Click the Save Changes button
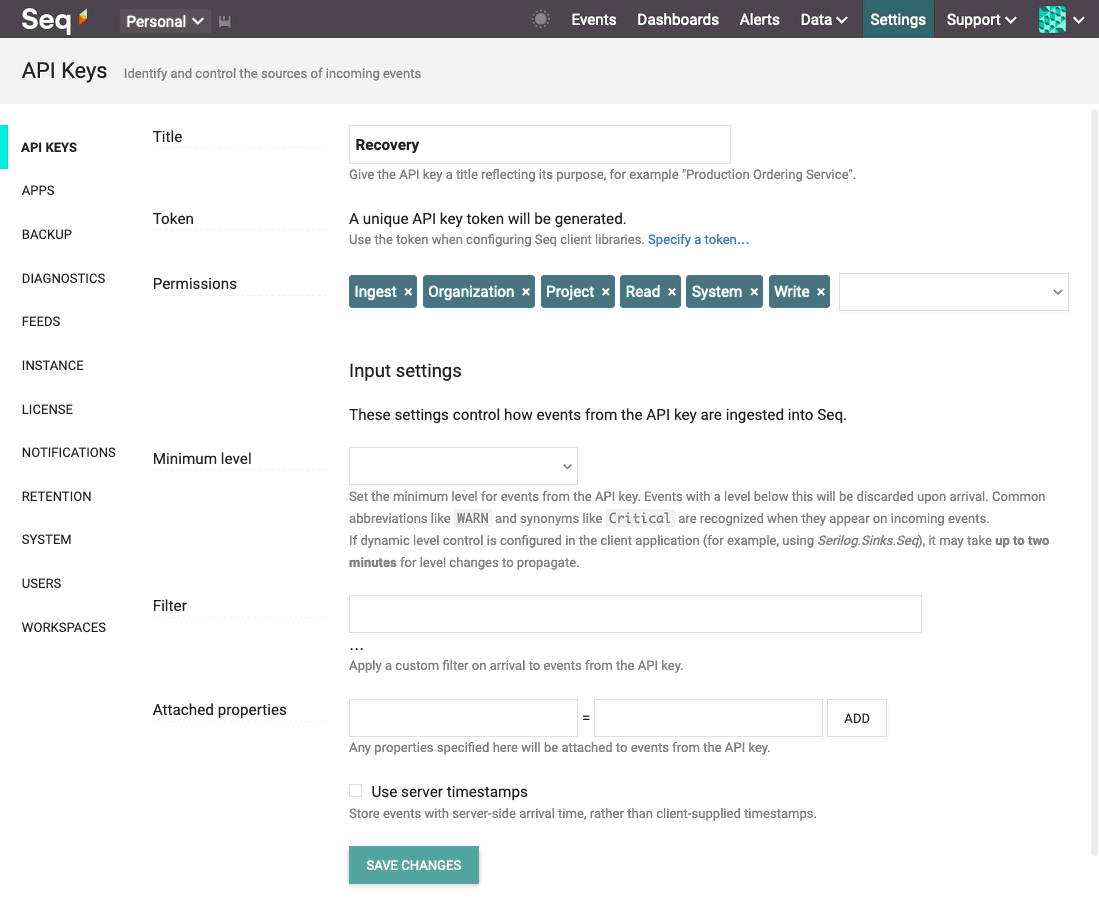 coord(414,865)
